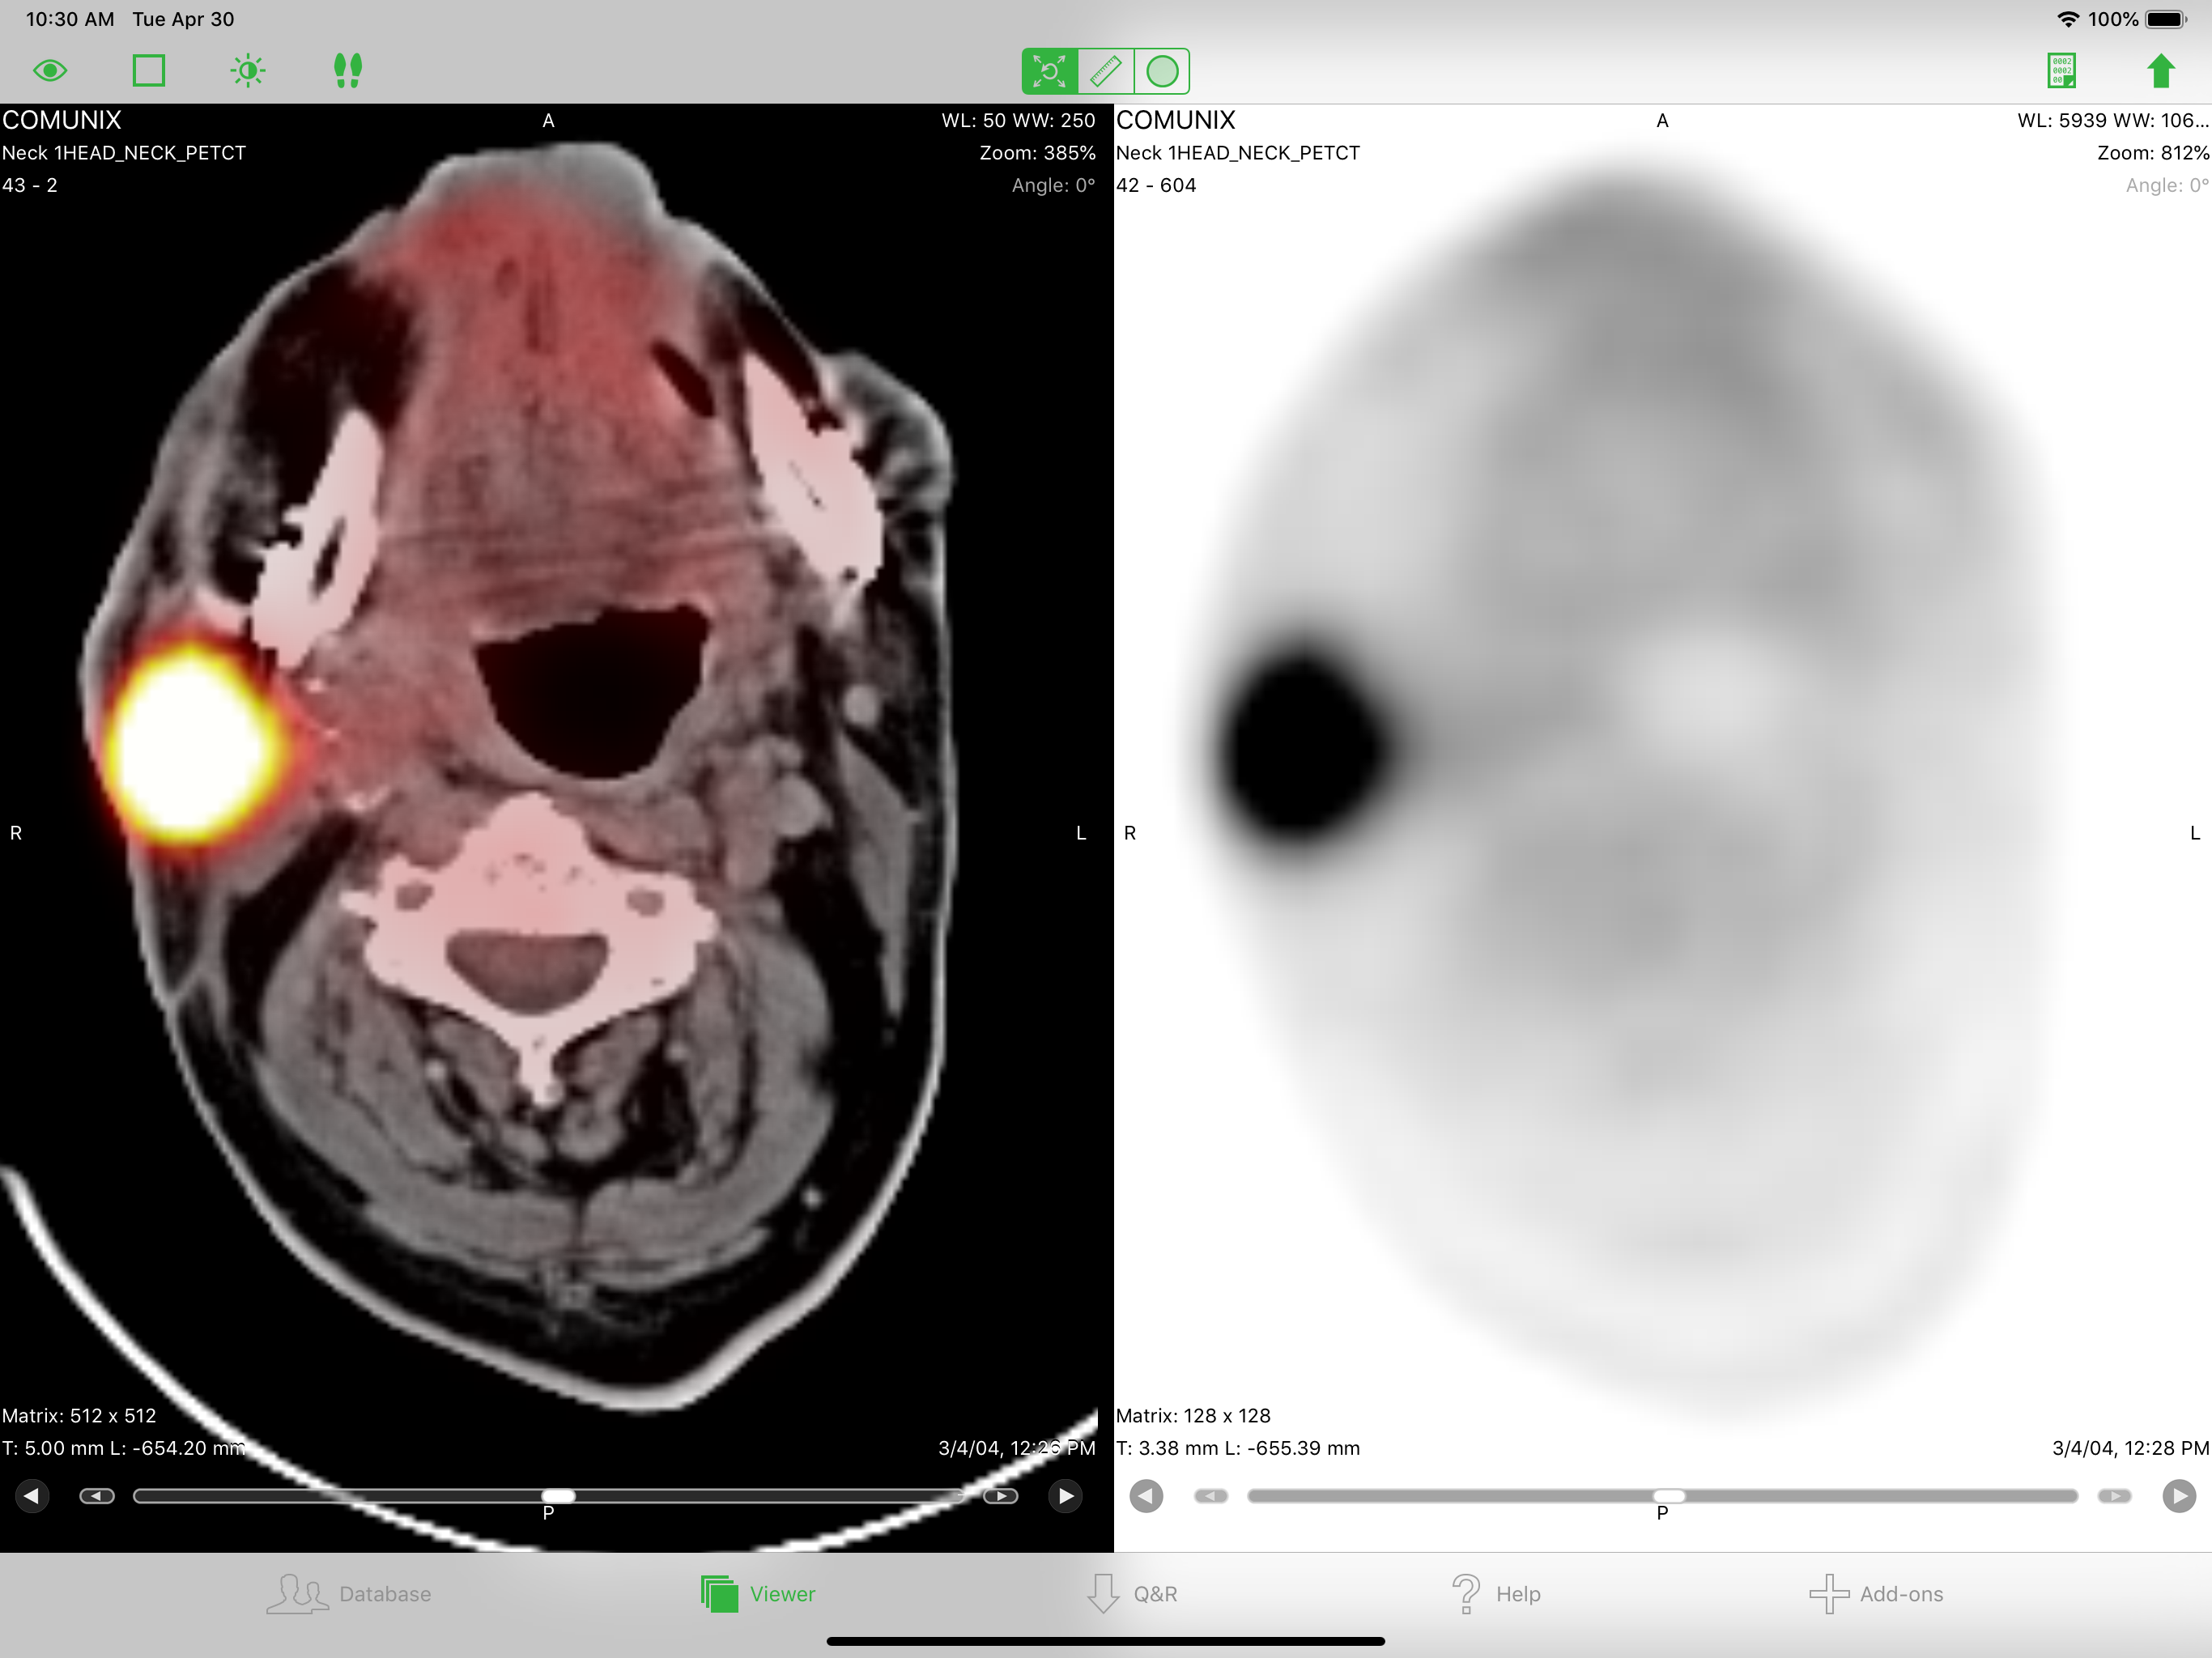Open the brightness contrast window-level tool
The height and width of the screenshot is (1658, 2212).
pos(248,71)
